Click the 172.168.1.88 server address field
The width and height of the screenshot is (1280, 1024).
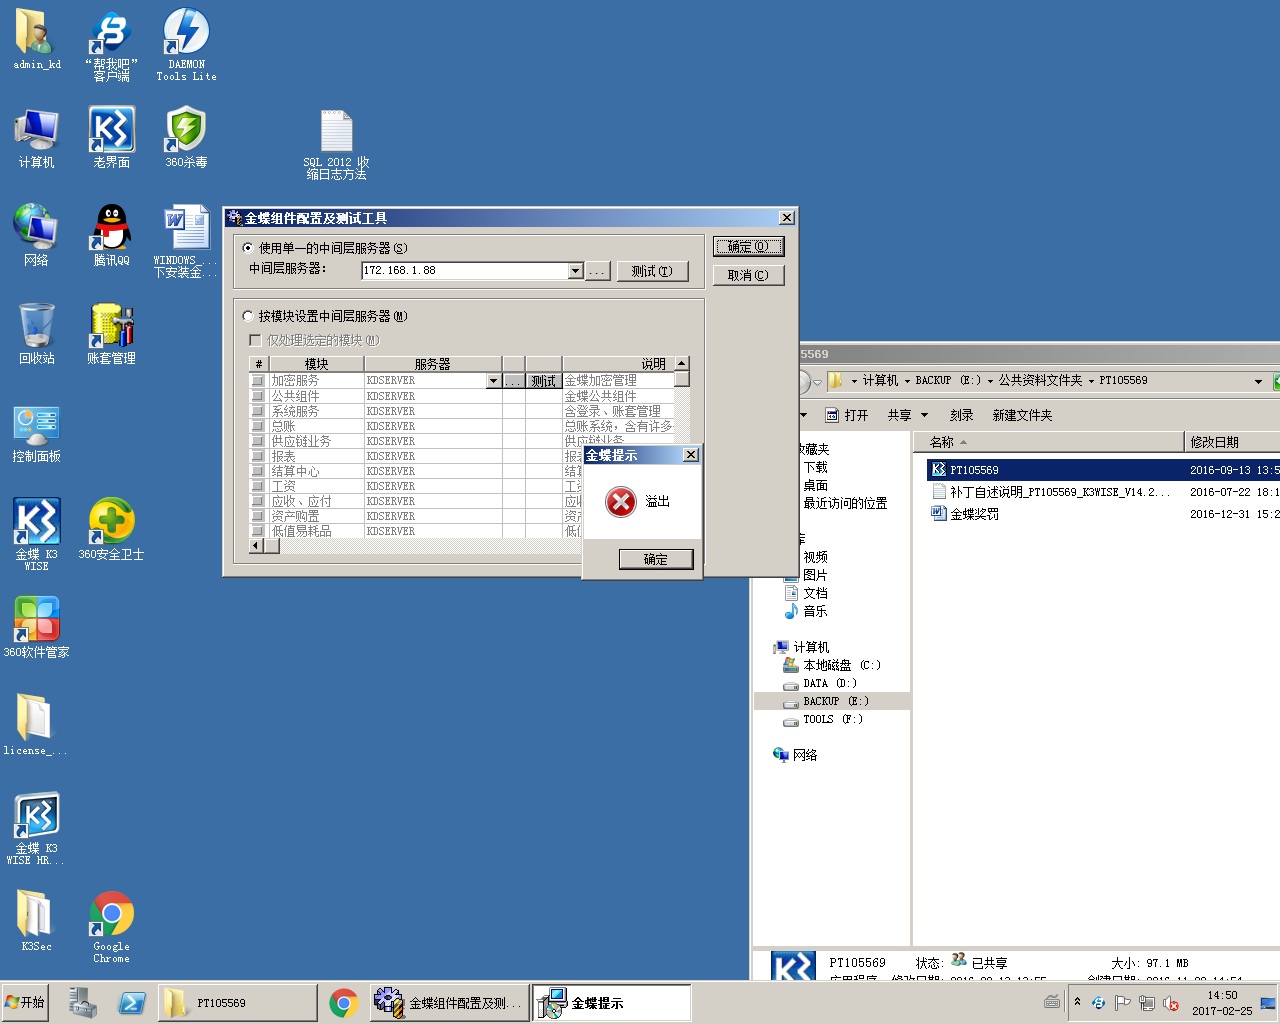click(x=465, y=271)
